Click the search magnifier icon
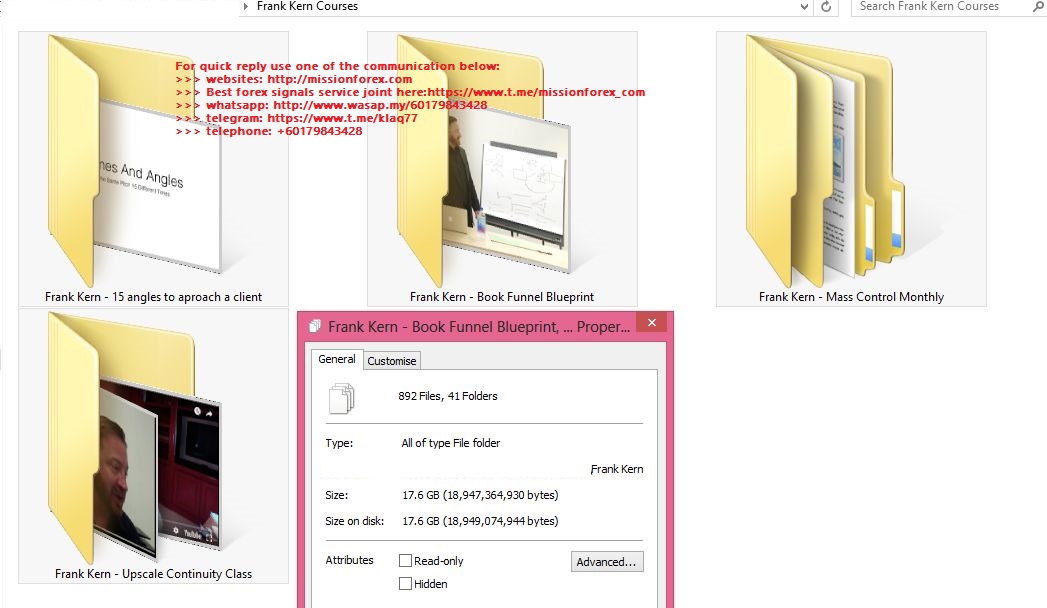Screen dimensions: 1047x608 [x=1038, y=7]
